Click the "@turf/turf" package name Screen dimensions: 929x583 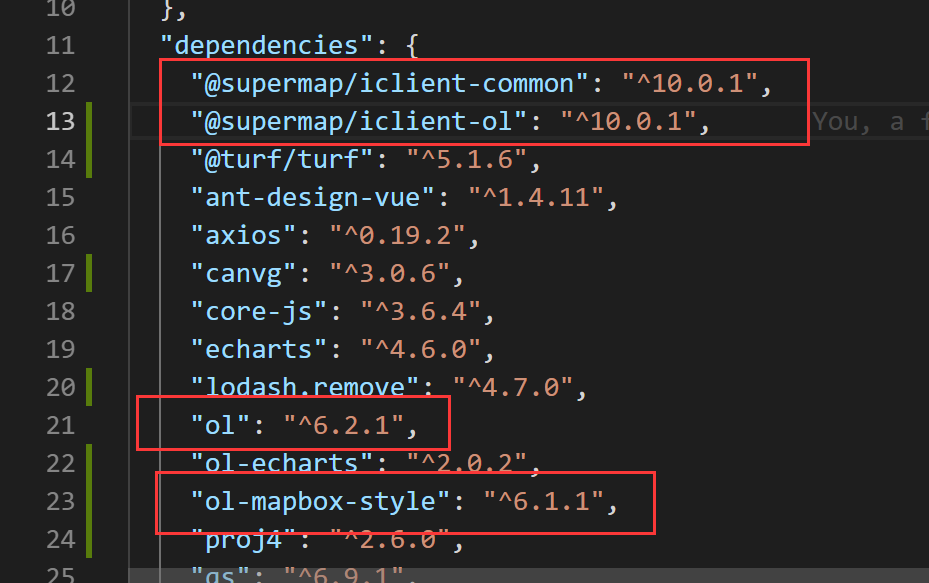pos(282,159)
